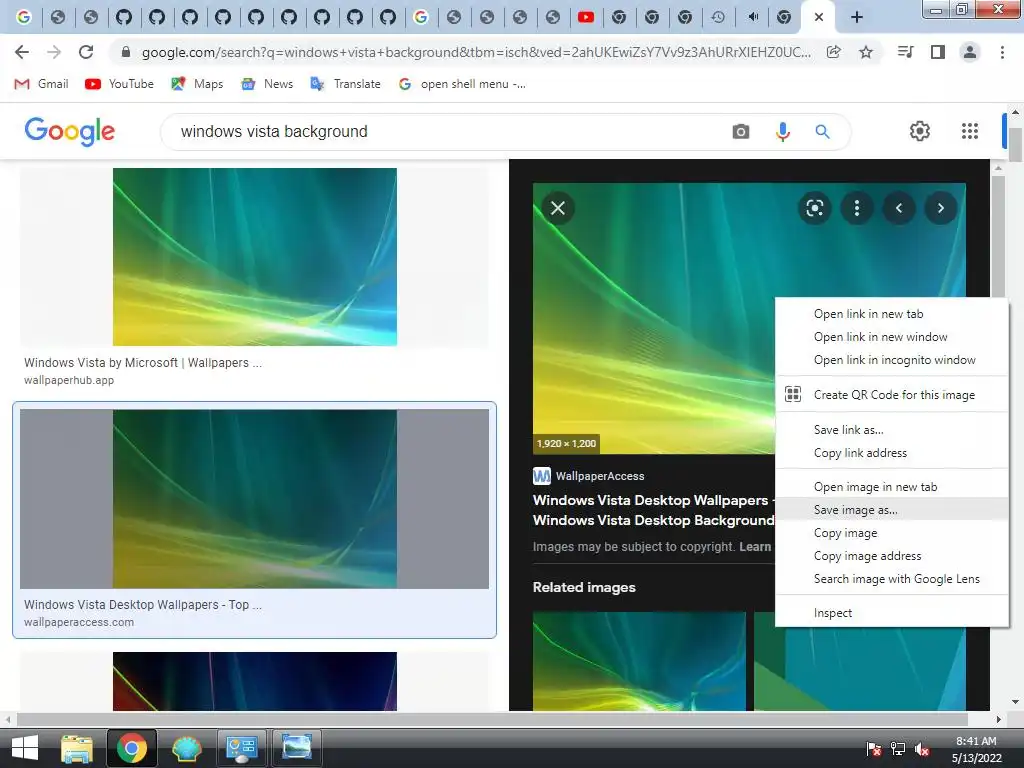
Task: Open a new browser tab
Action: point(857,18)
